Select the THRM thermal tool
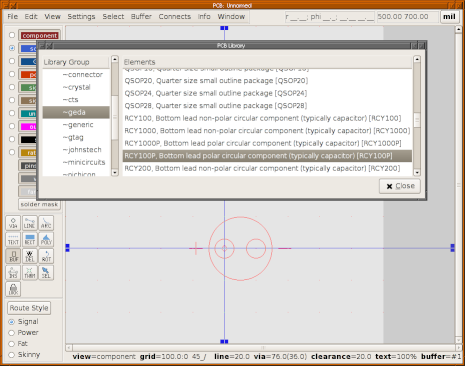The width and height of the screenshot is (465, 366). tap(30, 273)
